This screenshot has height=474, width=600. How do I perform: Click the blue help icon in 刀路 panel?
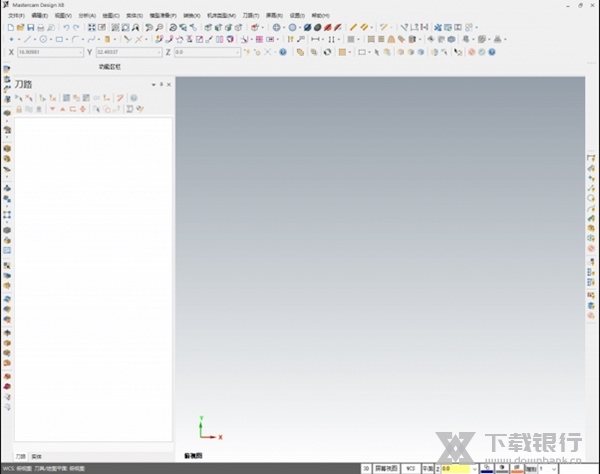pyautogui.click(x=134, y=98)
